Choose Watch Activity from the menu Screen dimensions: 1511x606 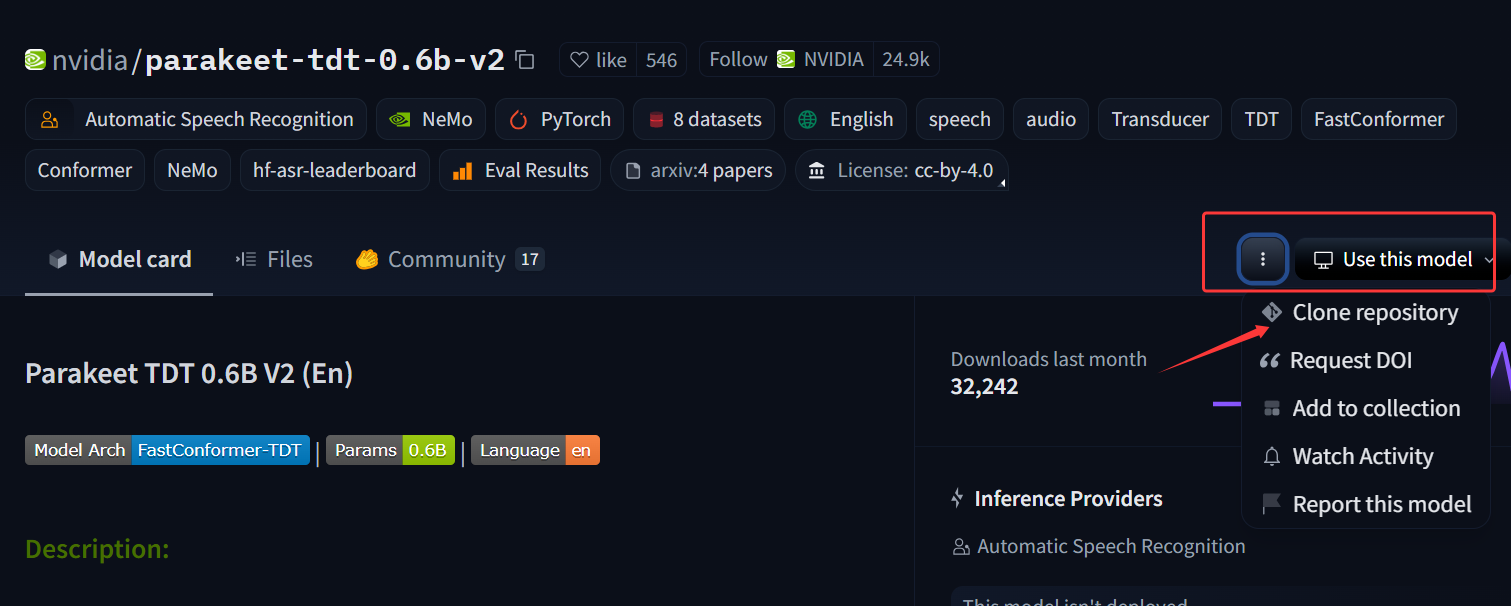tap(1366, 456)
